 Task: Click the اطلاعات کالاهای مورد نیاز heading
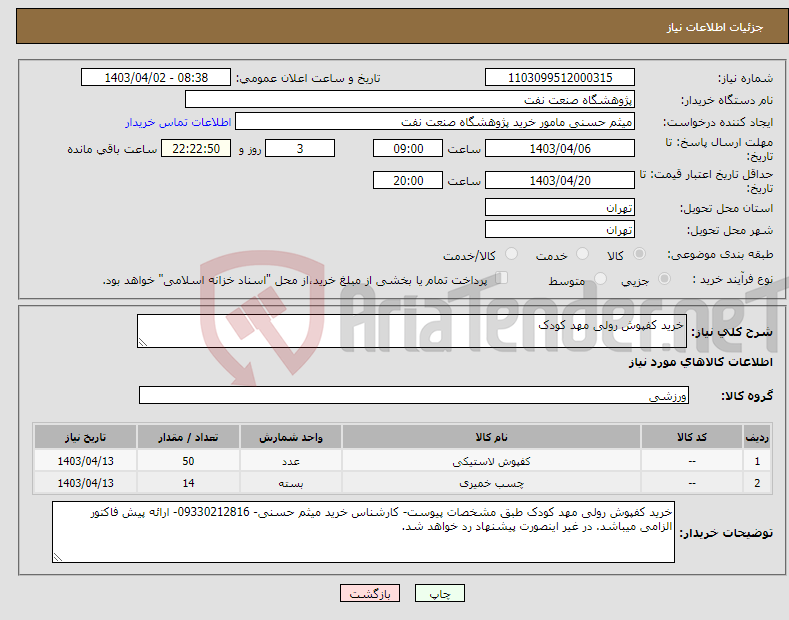pos(700,362)
